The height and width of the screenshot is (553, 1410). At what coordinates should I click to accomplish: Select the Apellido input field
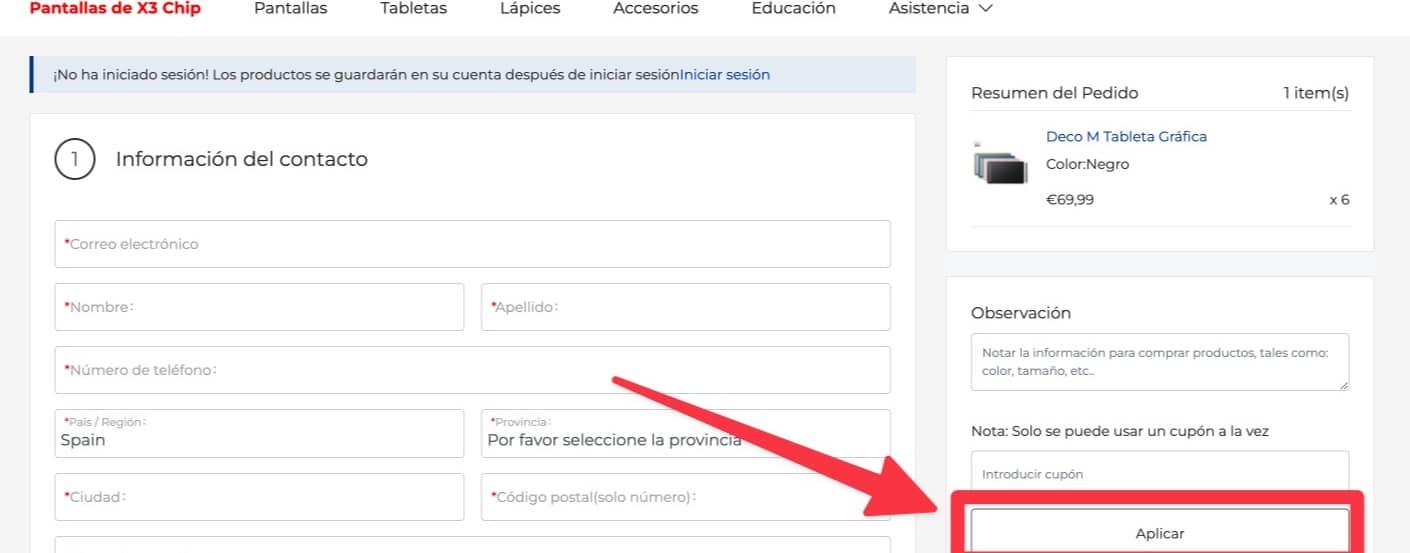click(x=685, y=307)
